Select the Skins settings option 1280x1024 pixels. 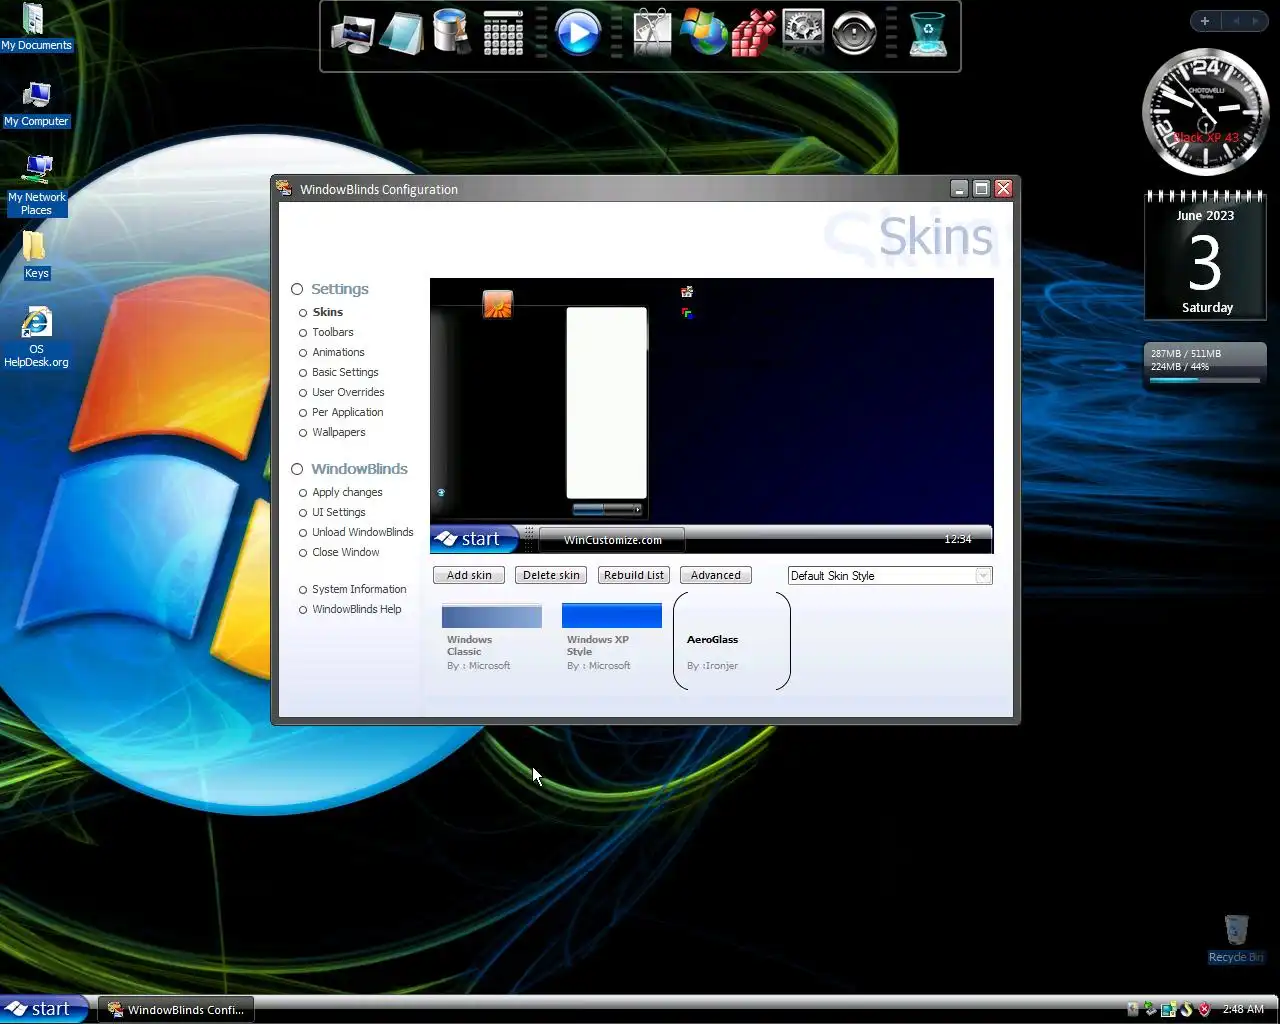(327, 312)
